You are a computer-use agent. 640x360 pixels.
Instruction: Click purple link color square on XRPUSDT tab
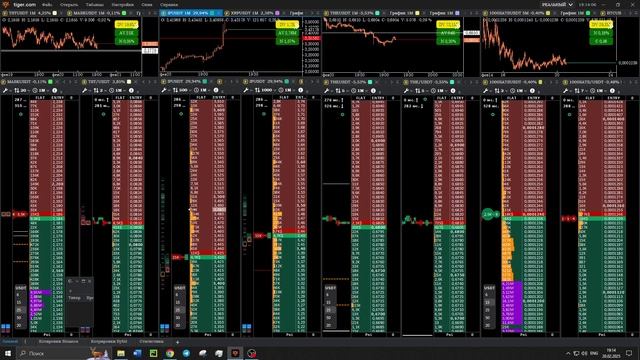[x=277, y=13]
